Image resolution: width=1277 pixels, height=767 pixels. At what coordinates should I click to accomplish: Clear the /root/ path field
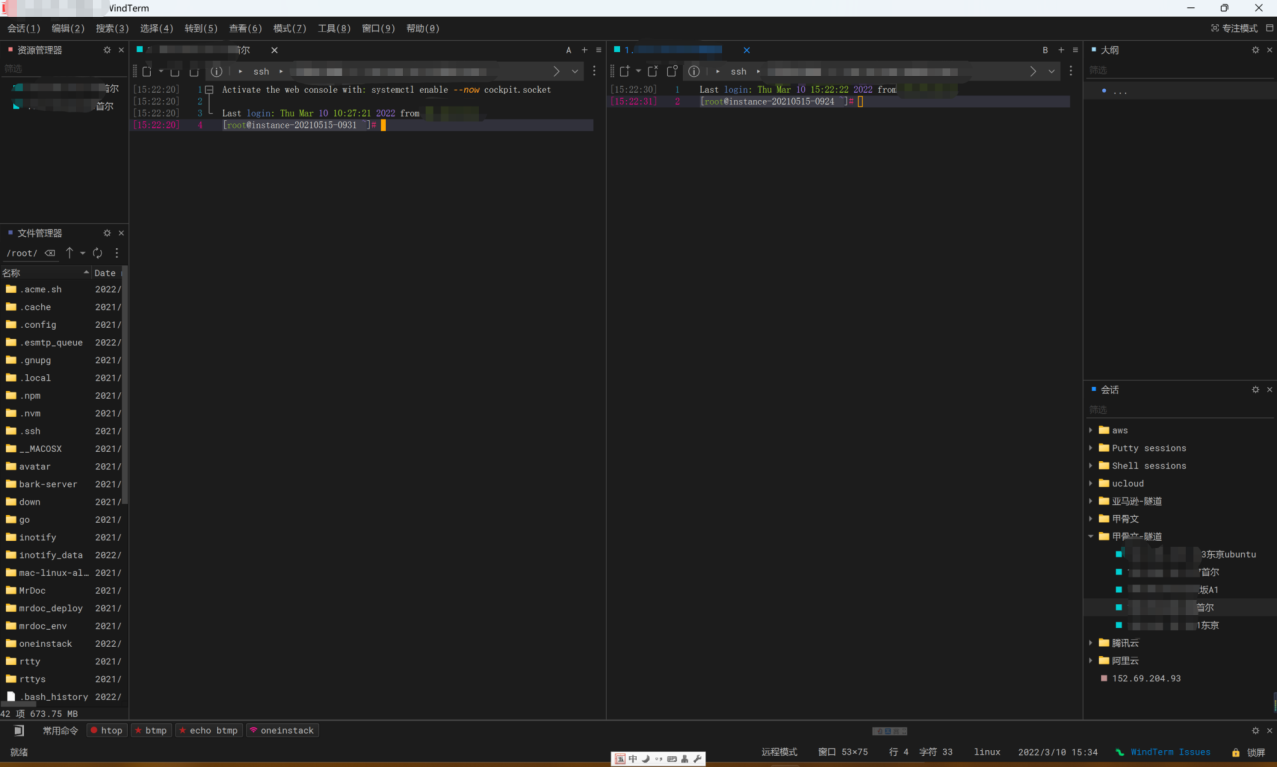point(50,253)
